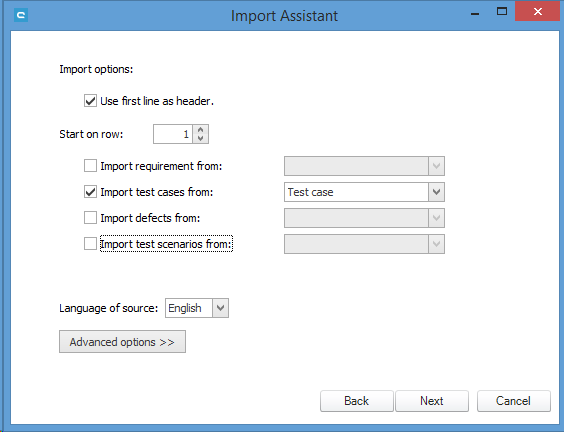Uncheck Import test cases from
The height and width of the screenshot is (432, 564).
[90, 192]
